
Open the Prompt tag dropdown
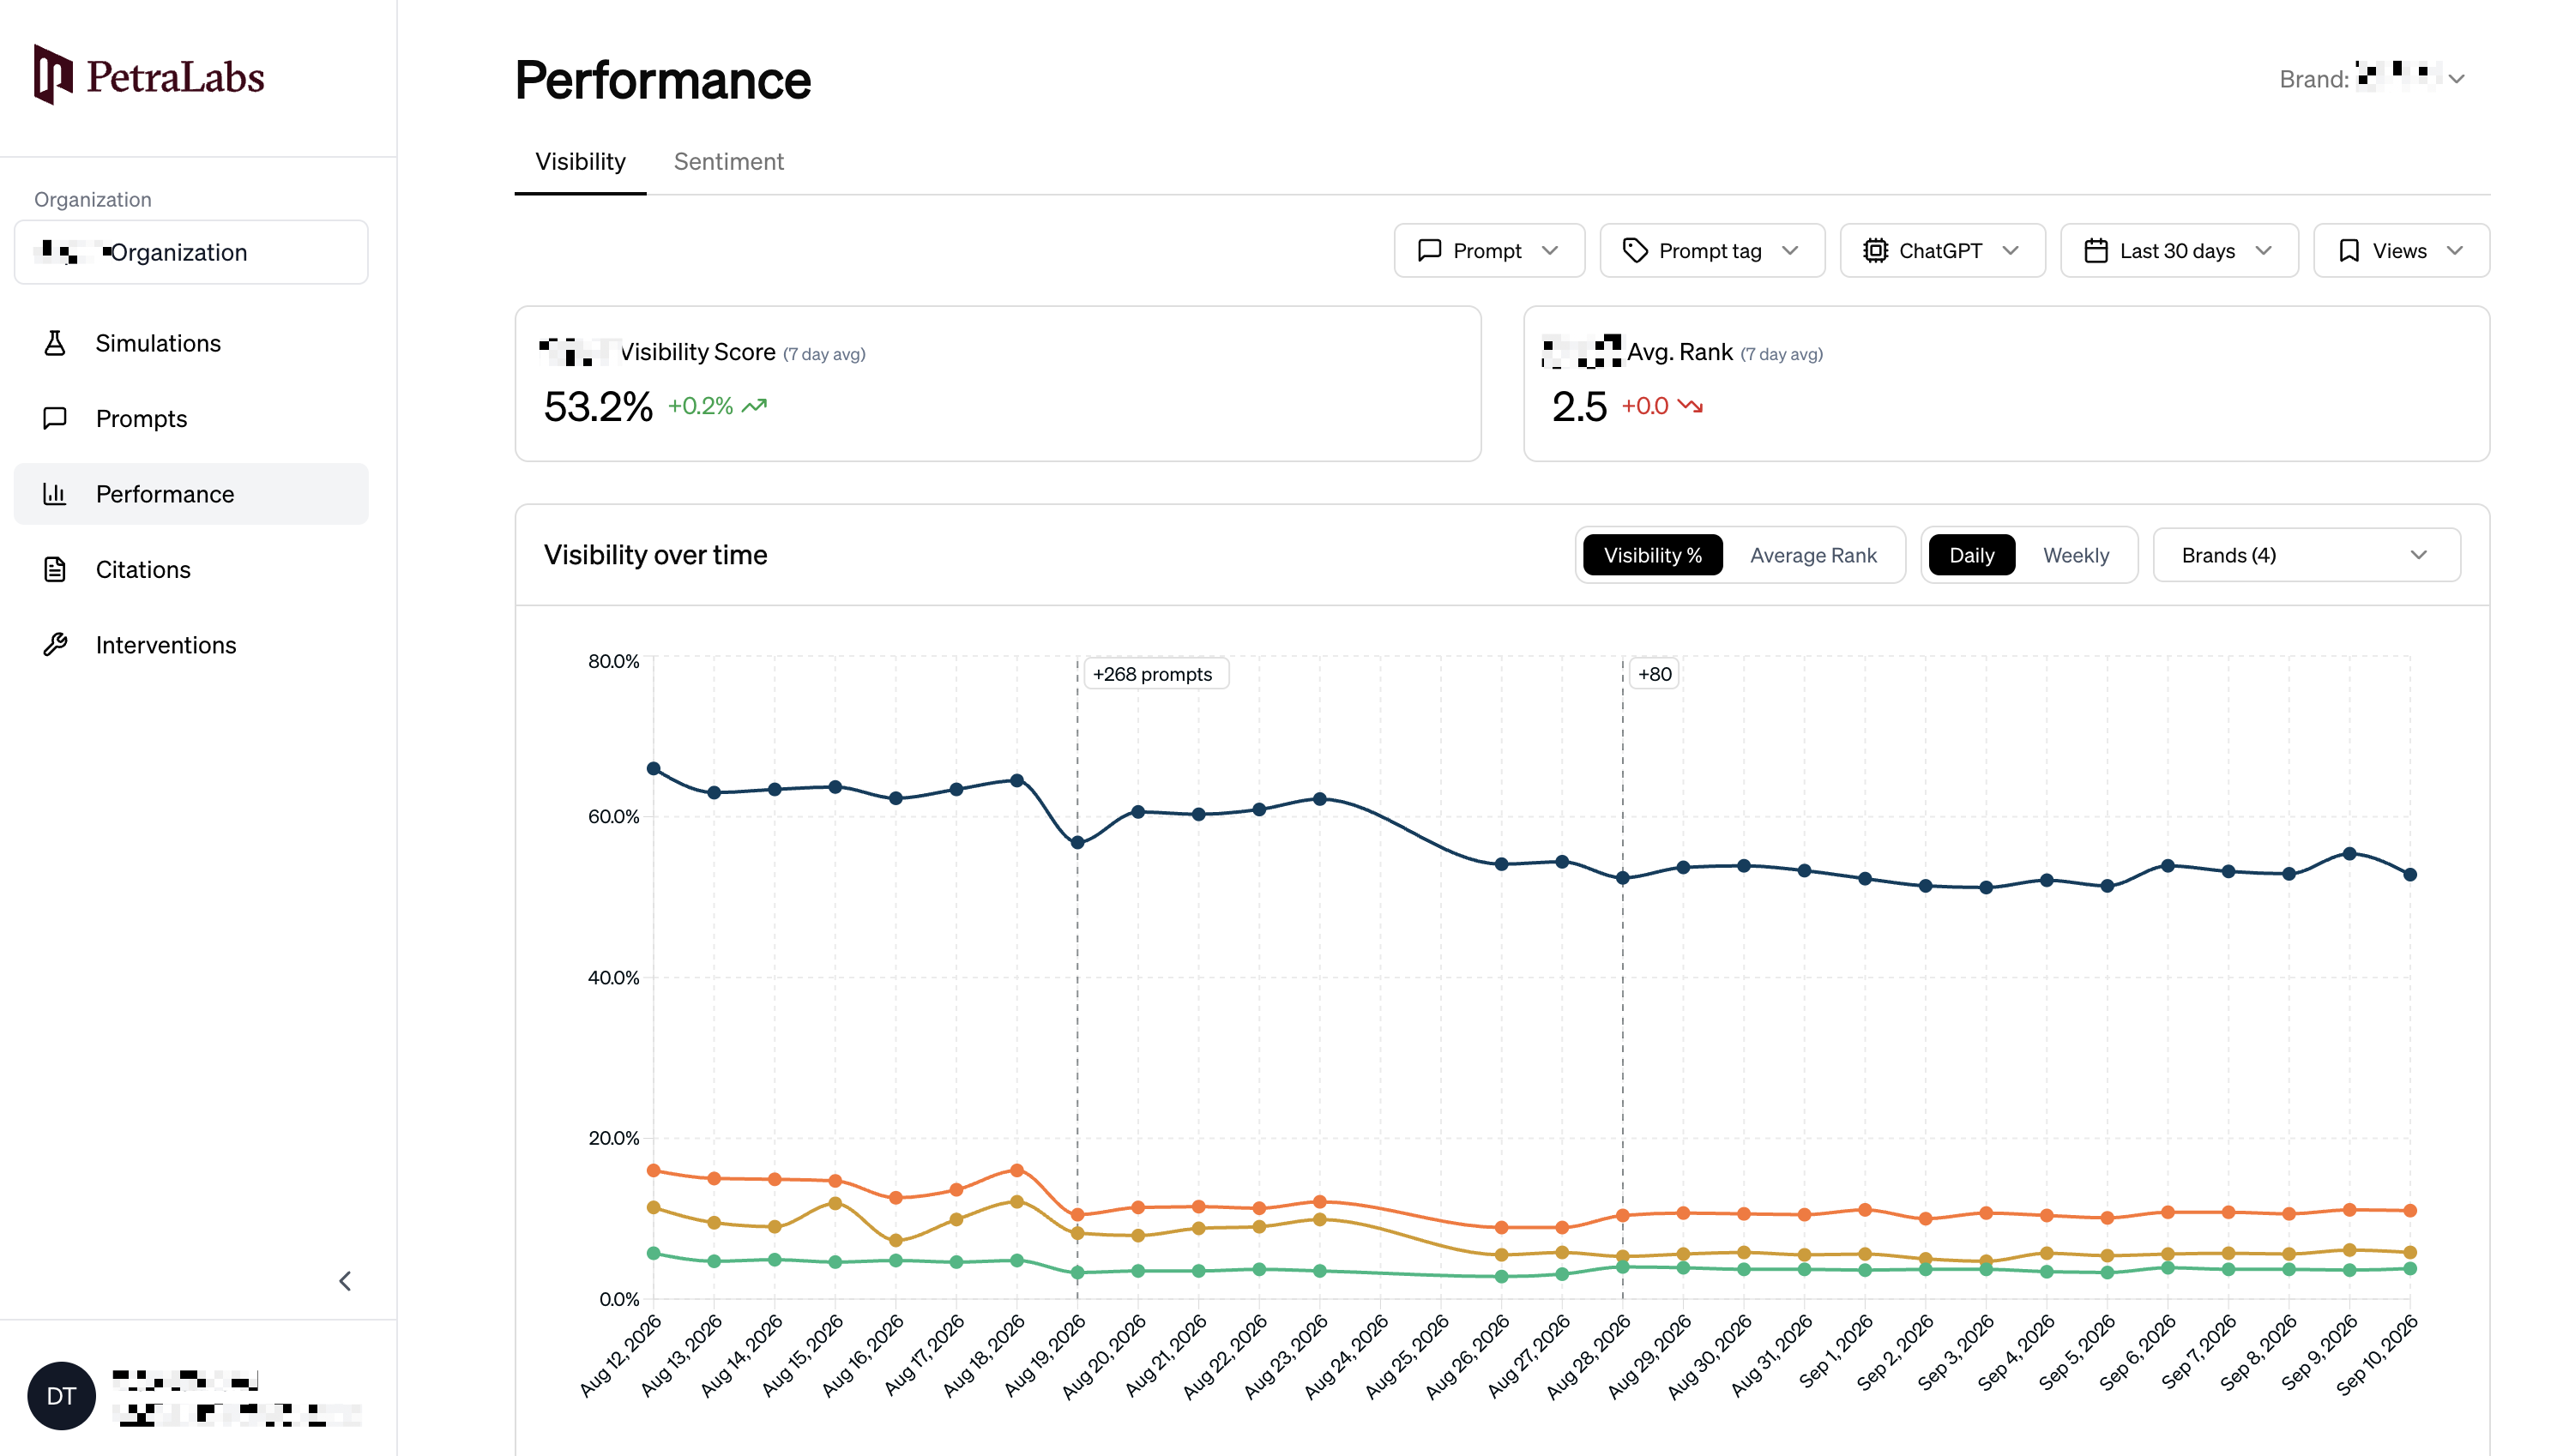click(x=1712, y=250)
